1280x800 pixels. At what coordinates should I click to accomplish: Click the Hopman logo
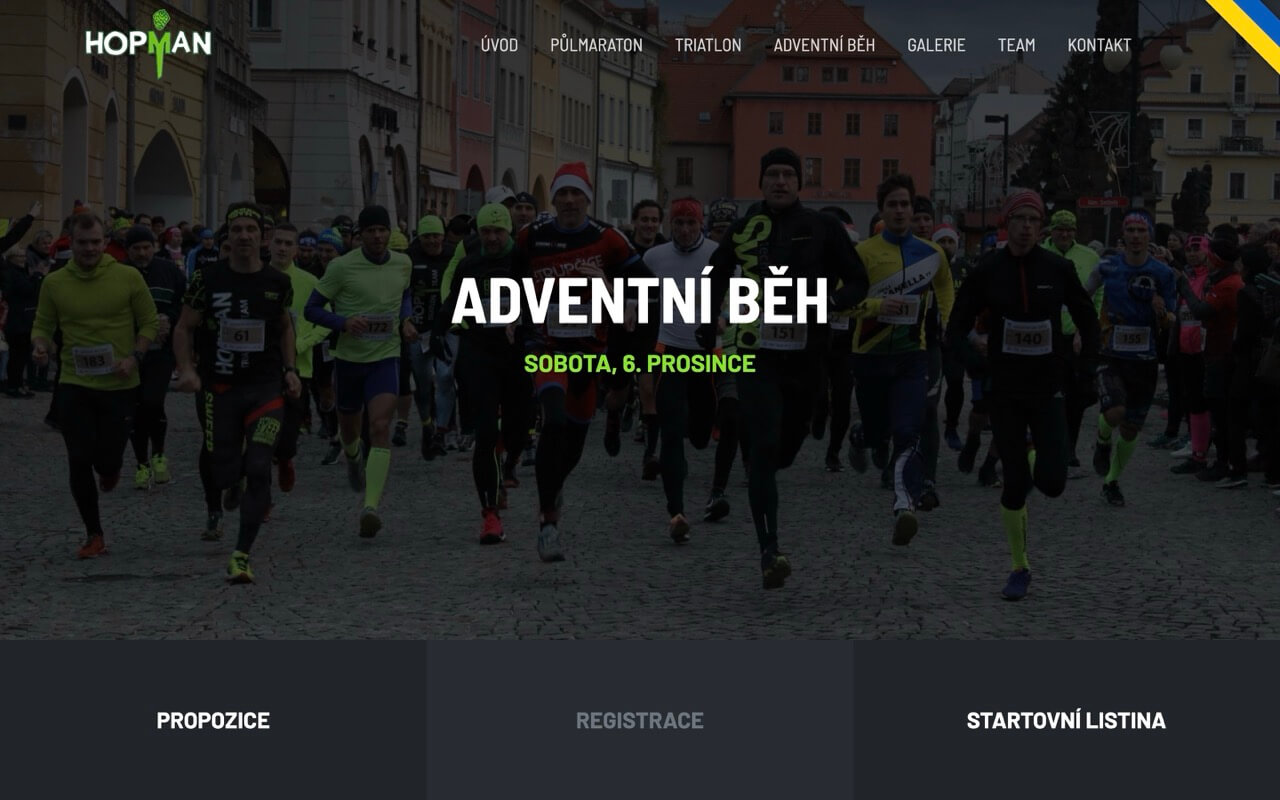[148, 44]
